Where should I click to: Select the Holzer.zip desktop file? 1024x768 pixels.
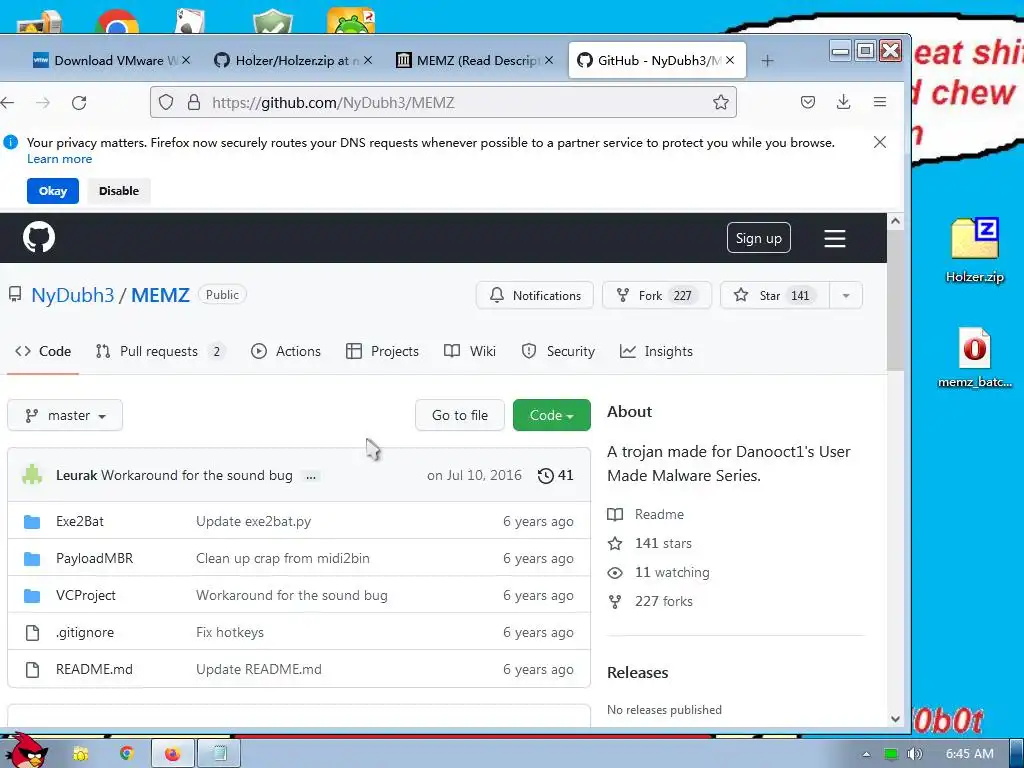(974, 250)
